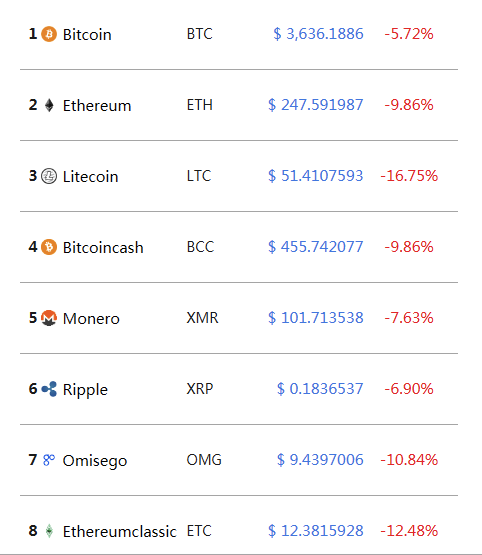
Task: Click the grey Litecoin coin icon
Action: (49, 176)
